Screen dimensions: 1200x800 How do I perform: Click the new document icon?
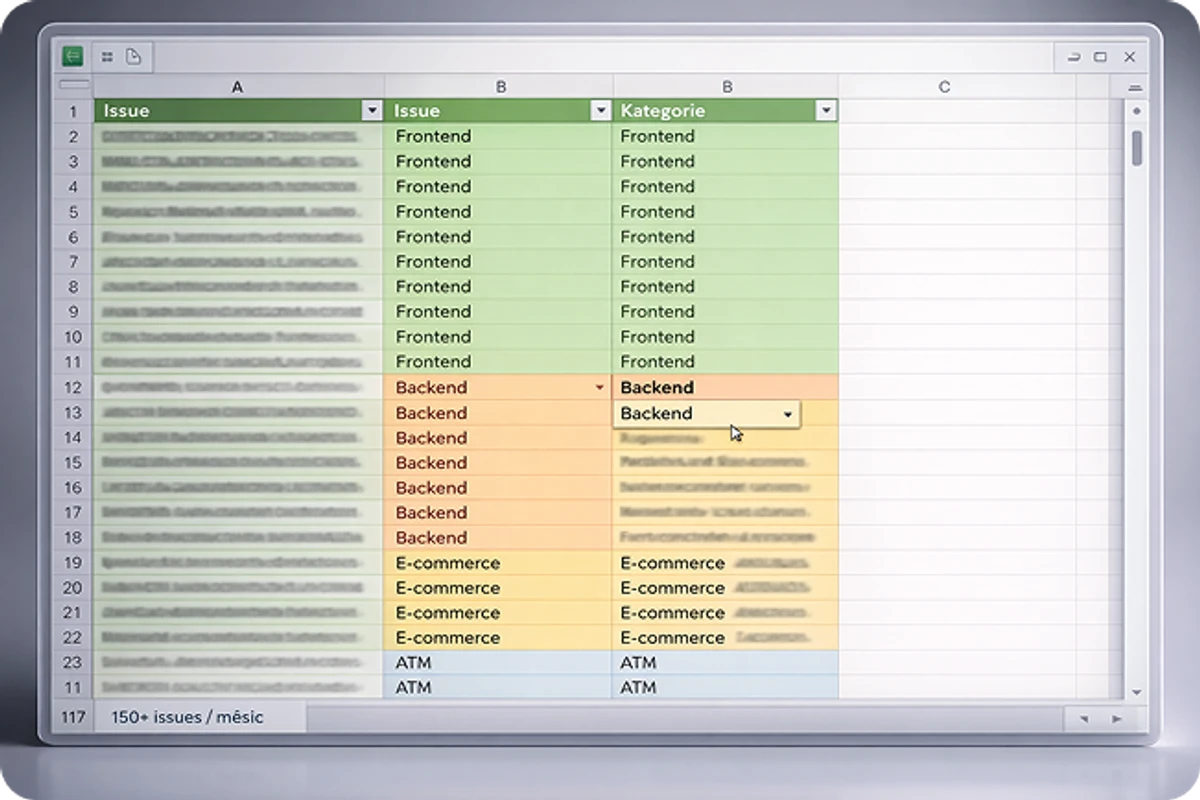coord(133,57)
